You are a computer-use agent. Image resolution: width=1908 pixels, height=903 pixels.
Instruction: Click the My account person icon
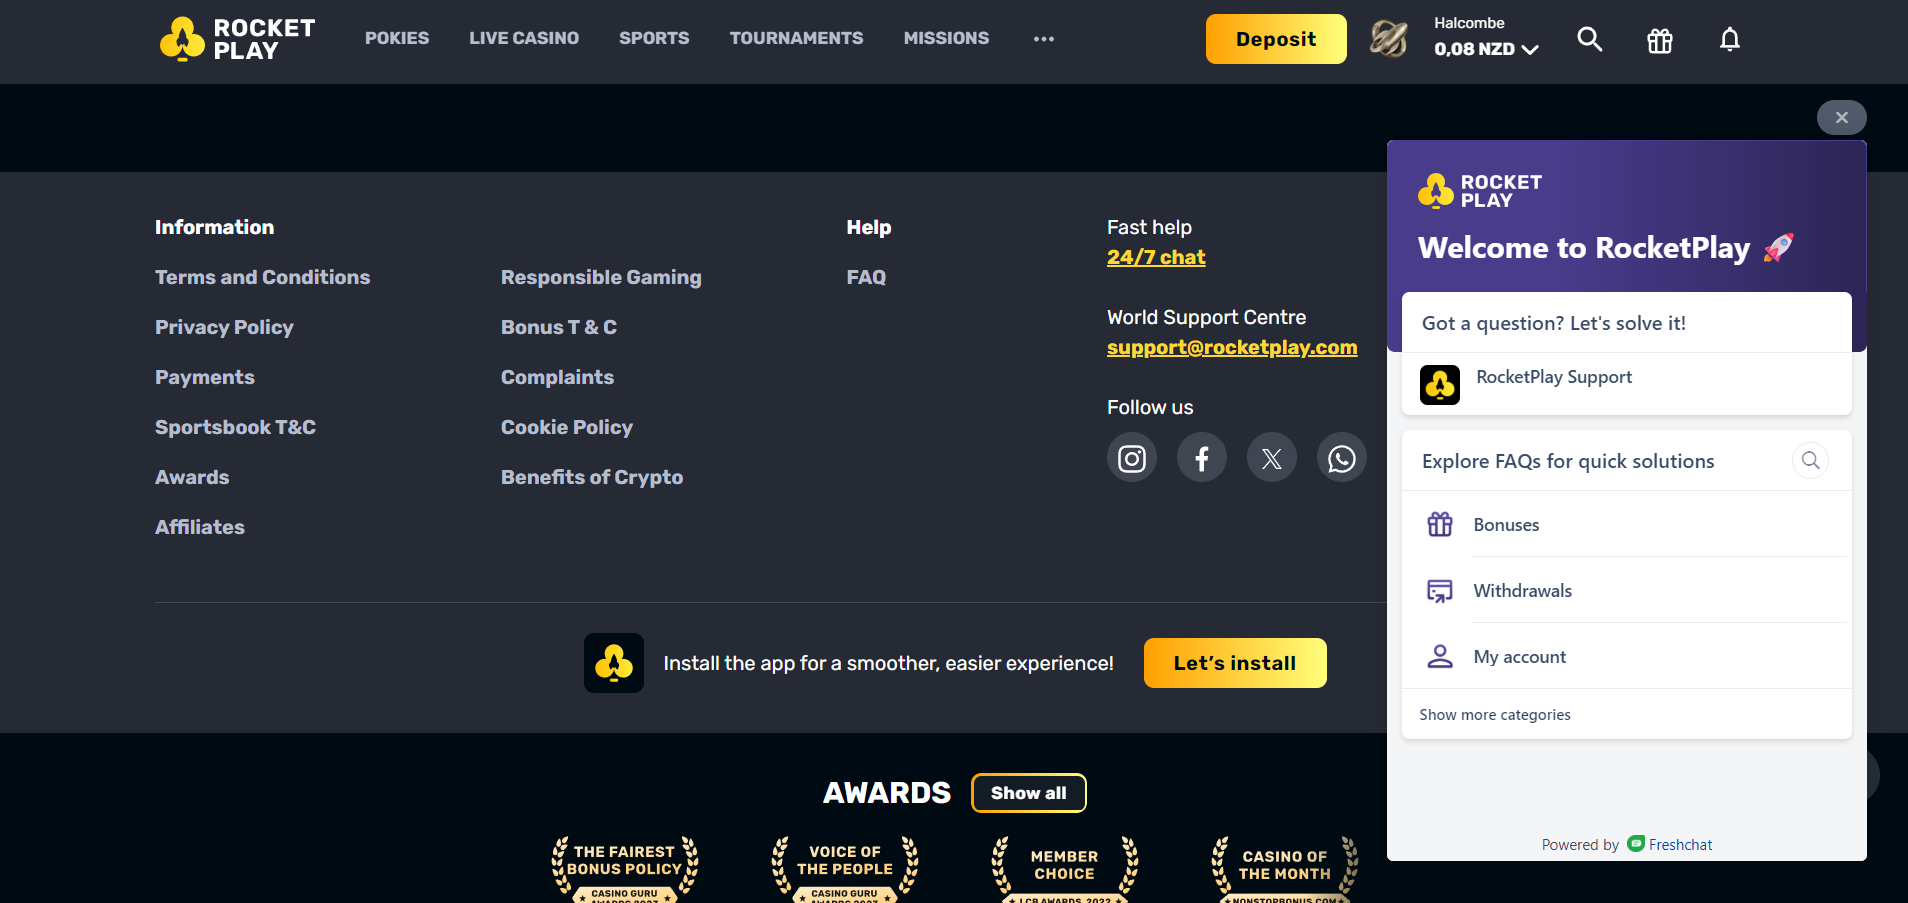tap(1440, 656)
